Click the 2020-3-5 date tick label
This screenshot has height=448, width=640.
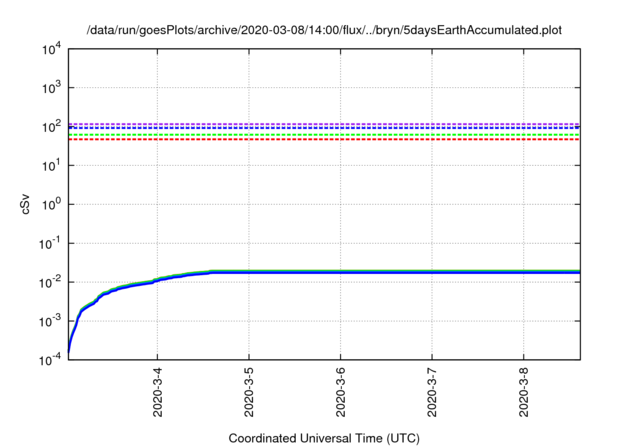(249, 392)
